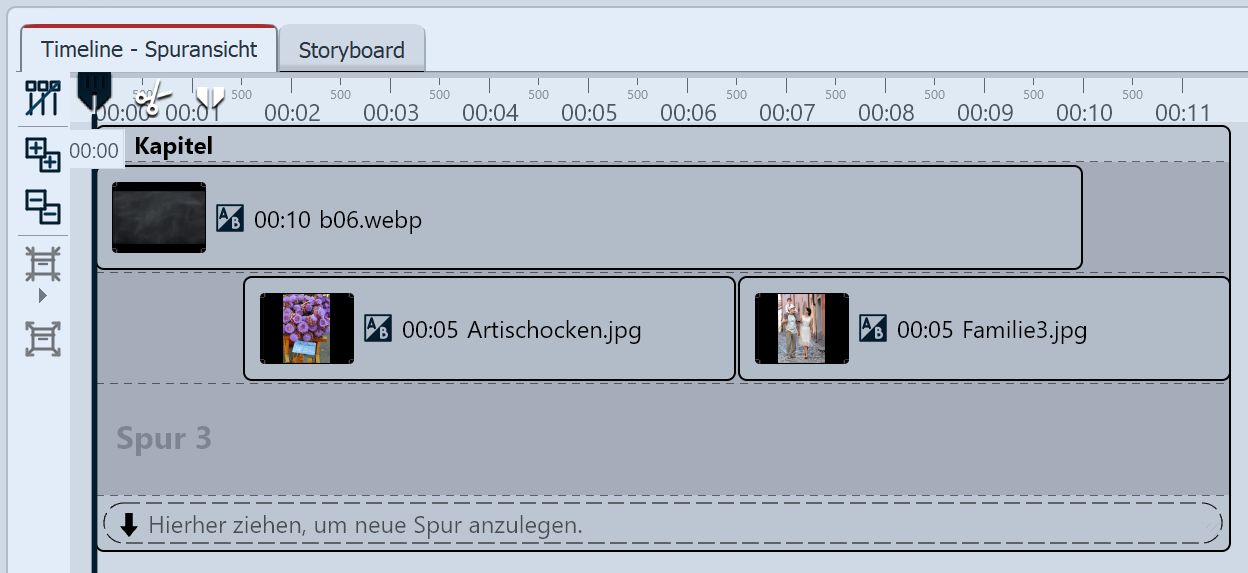Open the transition icon for Artischocken.jpg
The width and height of the screenshot is (1248, 573).
click(x=378, y=329)
